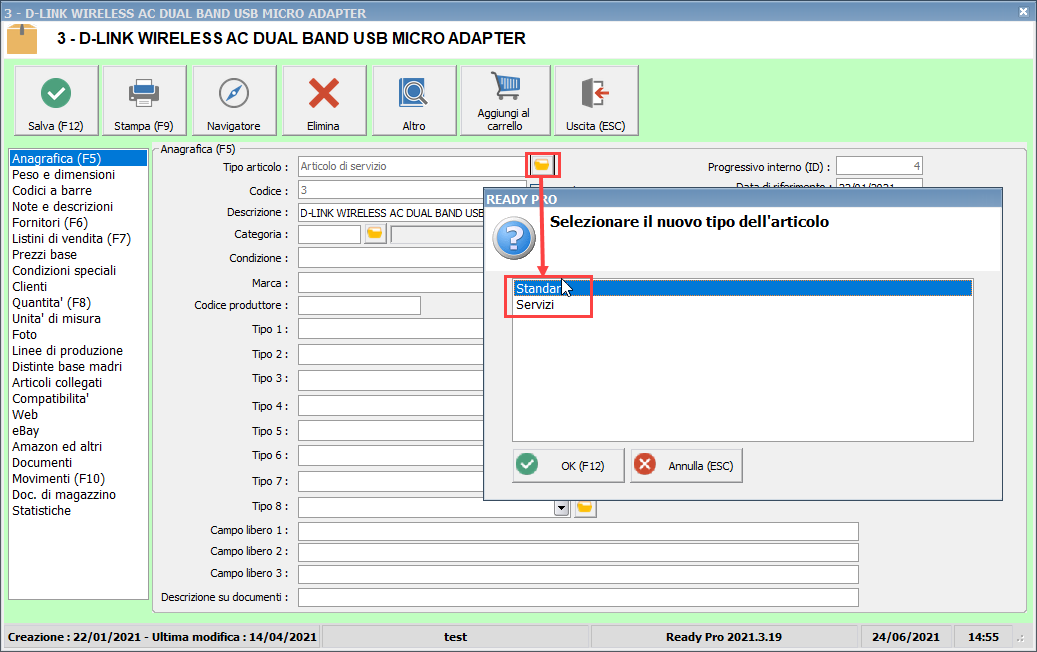Select Servizi in type list

[x=743, y=304]
